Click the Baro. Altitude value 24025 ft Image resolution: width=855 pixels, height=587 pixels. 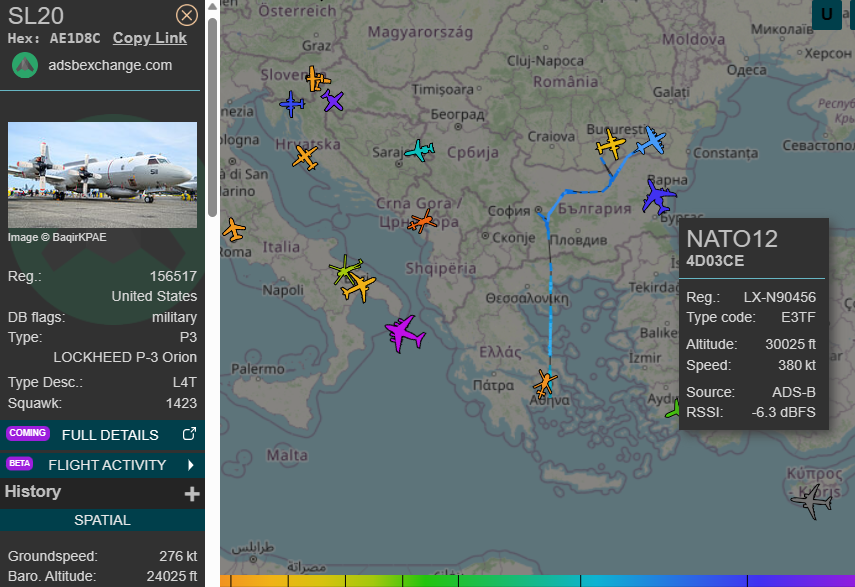coord(172,576)
